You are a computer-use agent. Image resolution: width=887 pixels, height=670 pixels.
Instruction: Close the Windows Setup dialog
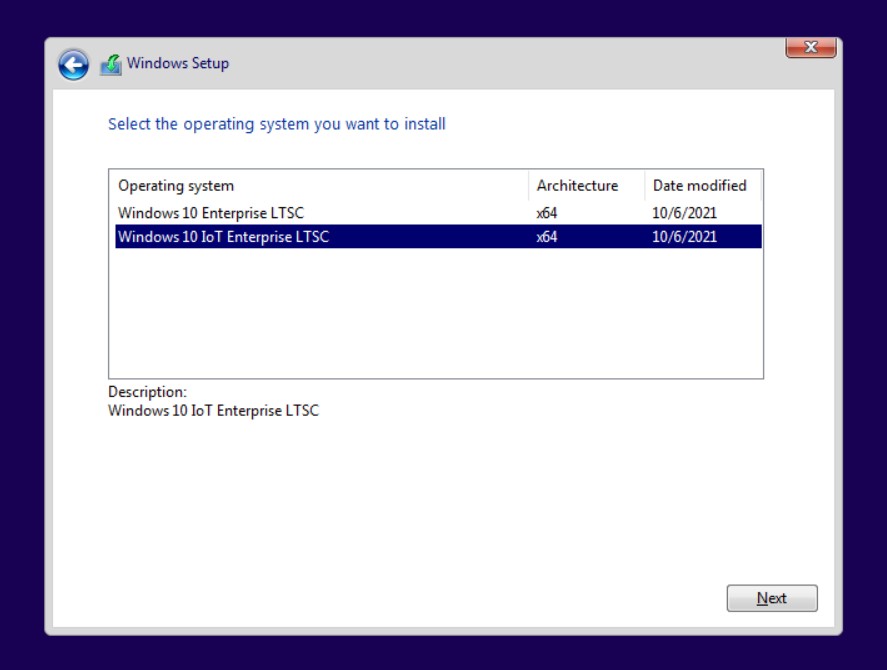click(x=810, y=47)
